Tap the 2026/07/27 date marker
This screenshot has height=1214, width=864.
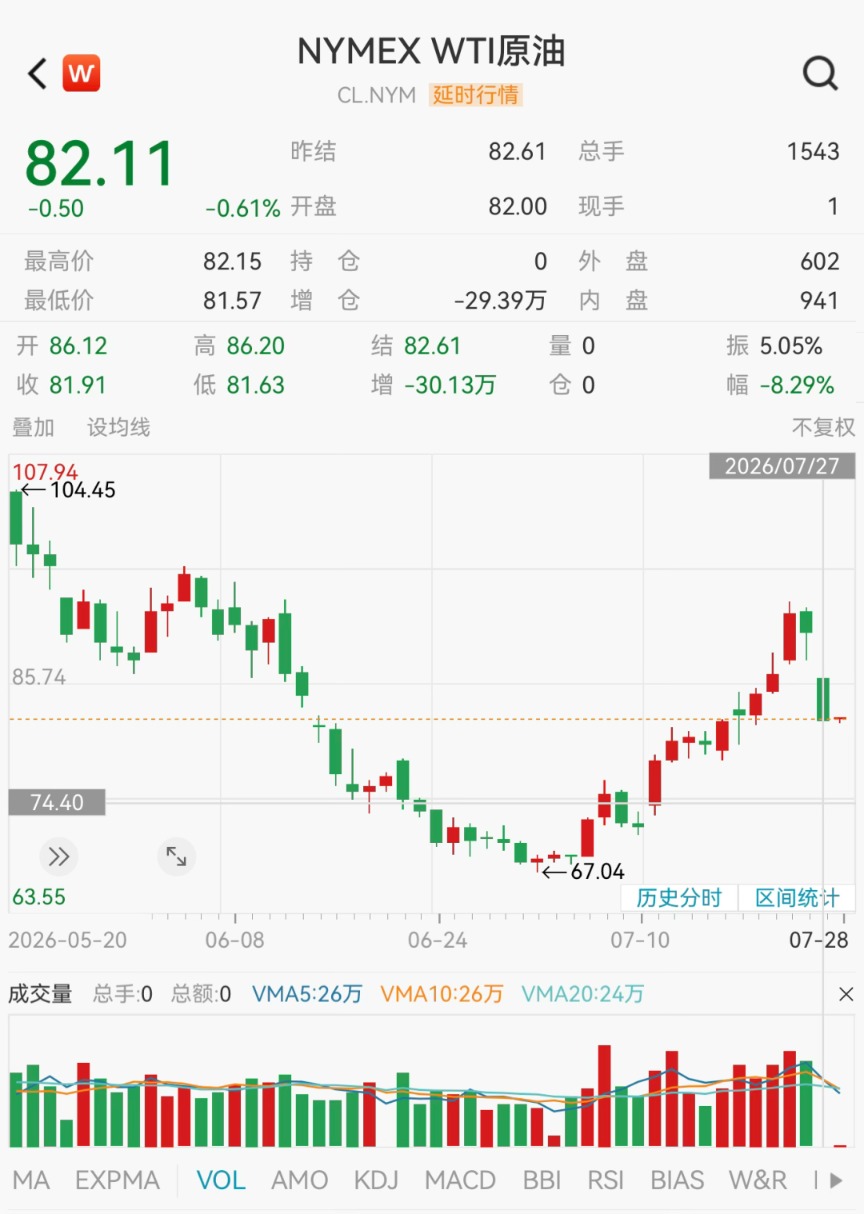pyautogui.click(x=783, y=466)
